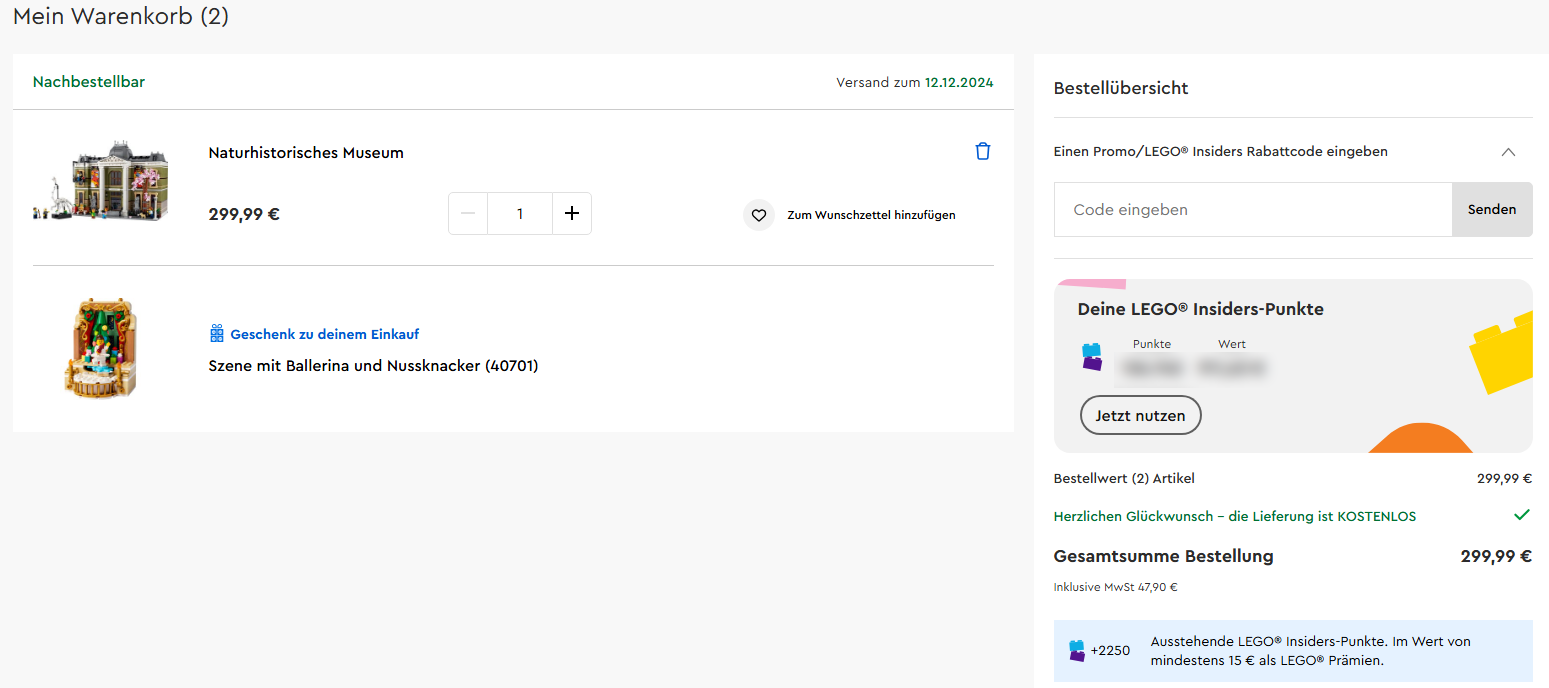Click the gift icon beside Geschenk zu deinem Einkauf
The width and height of the screenshot is (1549, 688).
coord(217,334)
